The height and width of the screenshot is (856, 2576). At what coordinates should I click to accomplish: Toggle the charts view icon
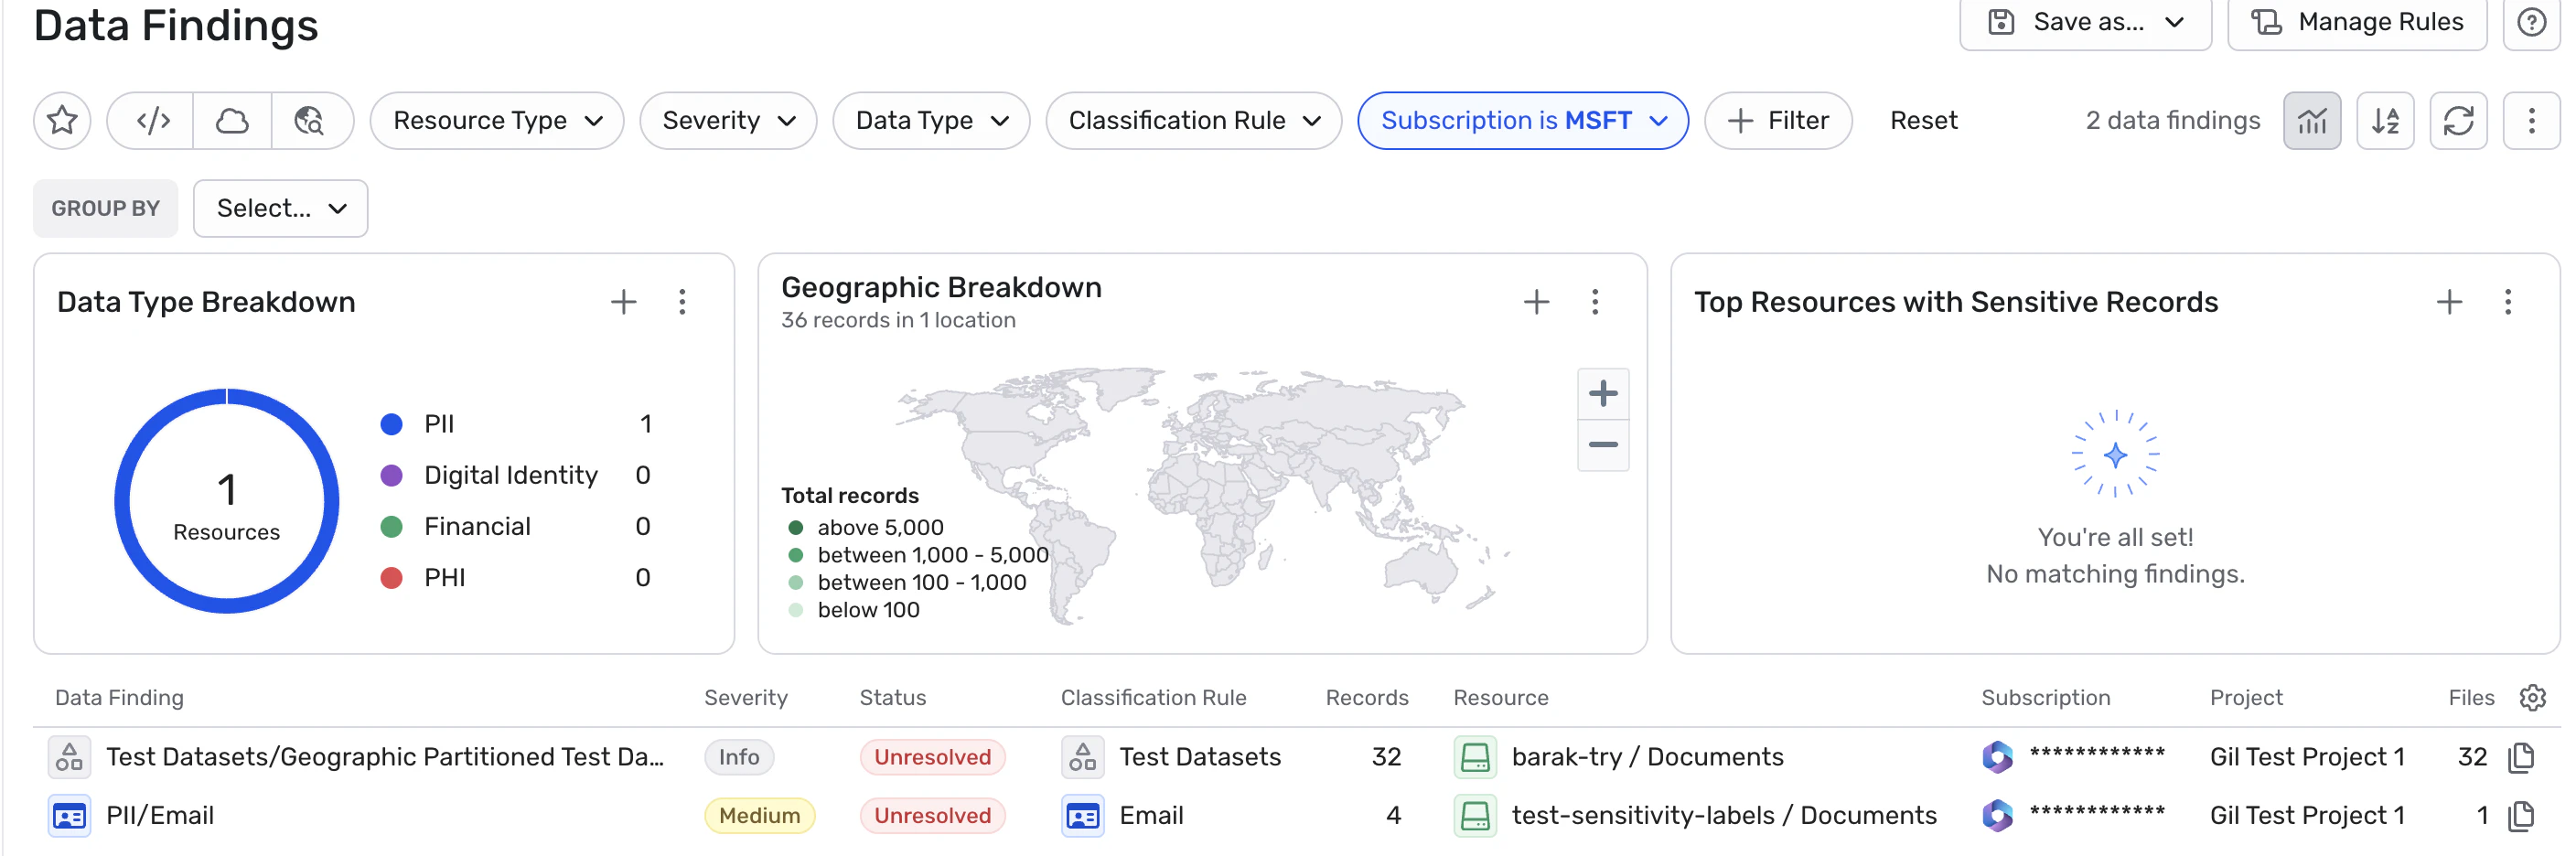2311,121
